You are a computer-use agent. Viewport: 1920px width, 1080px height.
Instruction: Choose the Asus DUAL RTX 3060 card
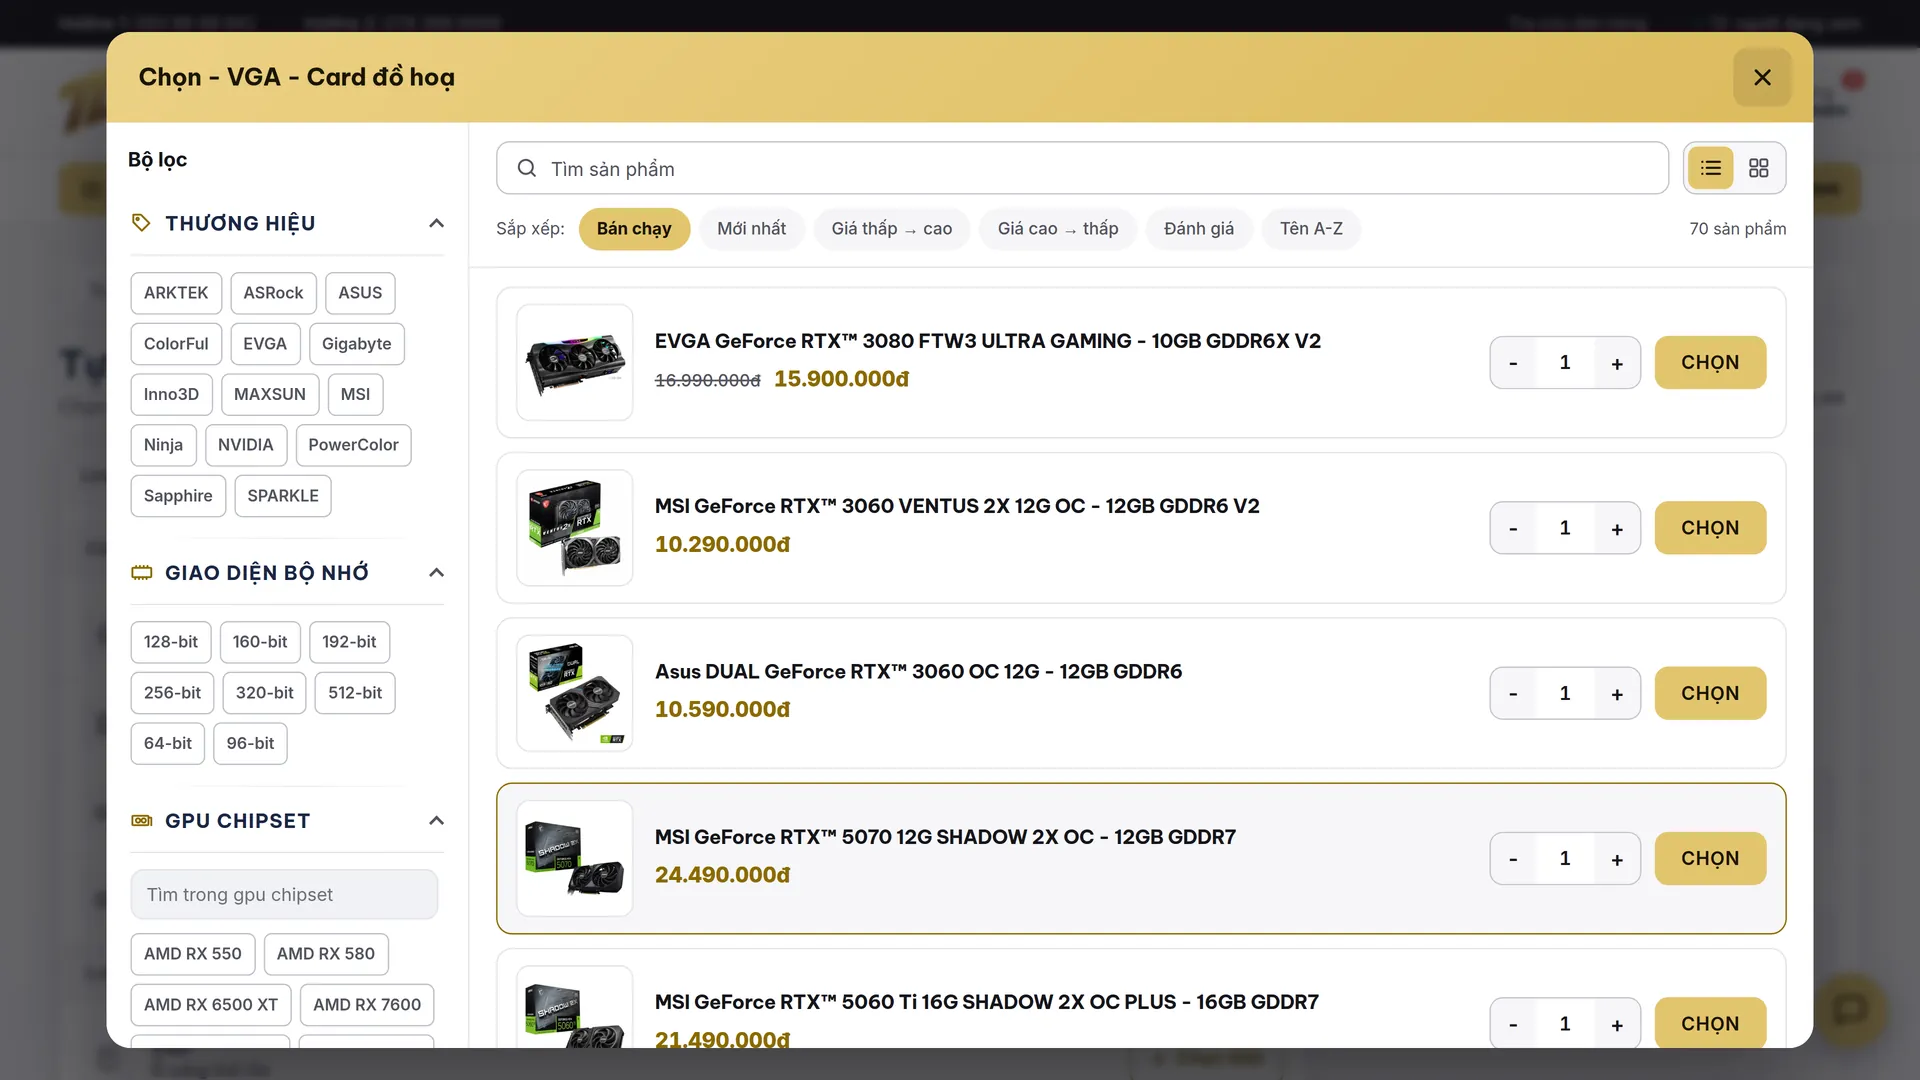[1710, 693]
